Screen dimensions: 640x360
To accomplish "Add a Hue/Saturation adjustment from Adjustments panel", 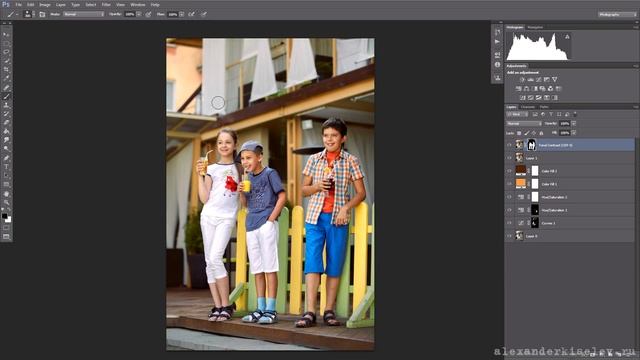I will [x=518, y=89].
